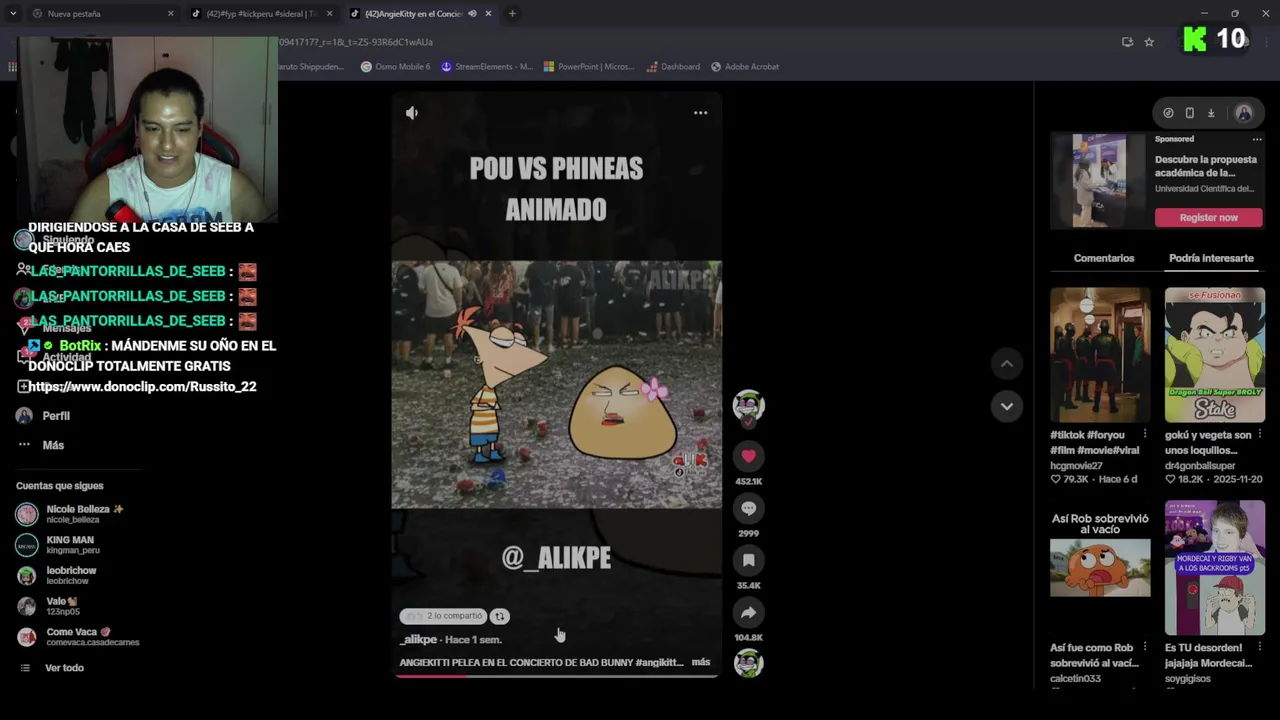Repost the video with the repost icon
Image resolution: width=1280 pixels, height=720 pixels.
[500, 616]
